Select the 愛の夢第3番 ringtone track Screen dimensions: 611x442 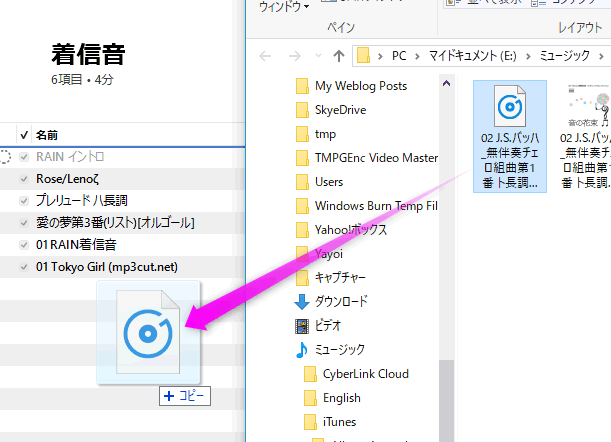point(115,222)
